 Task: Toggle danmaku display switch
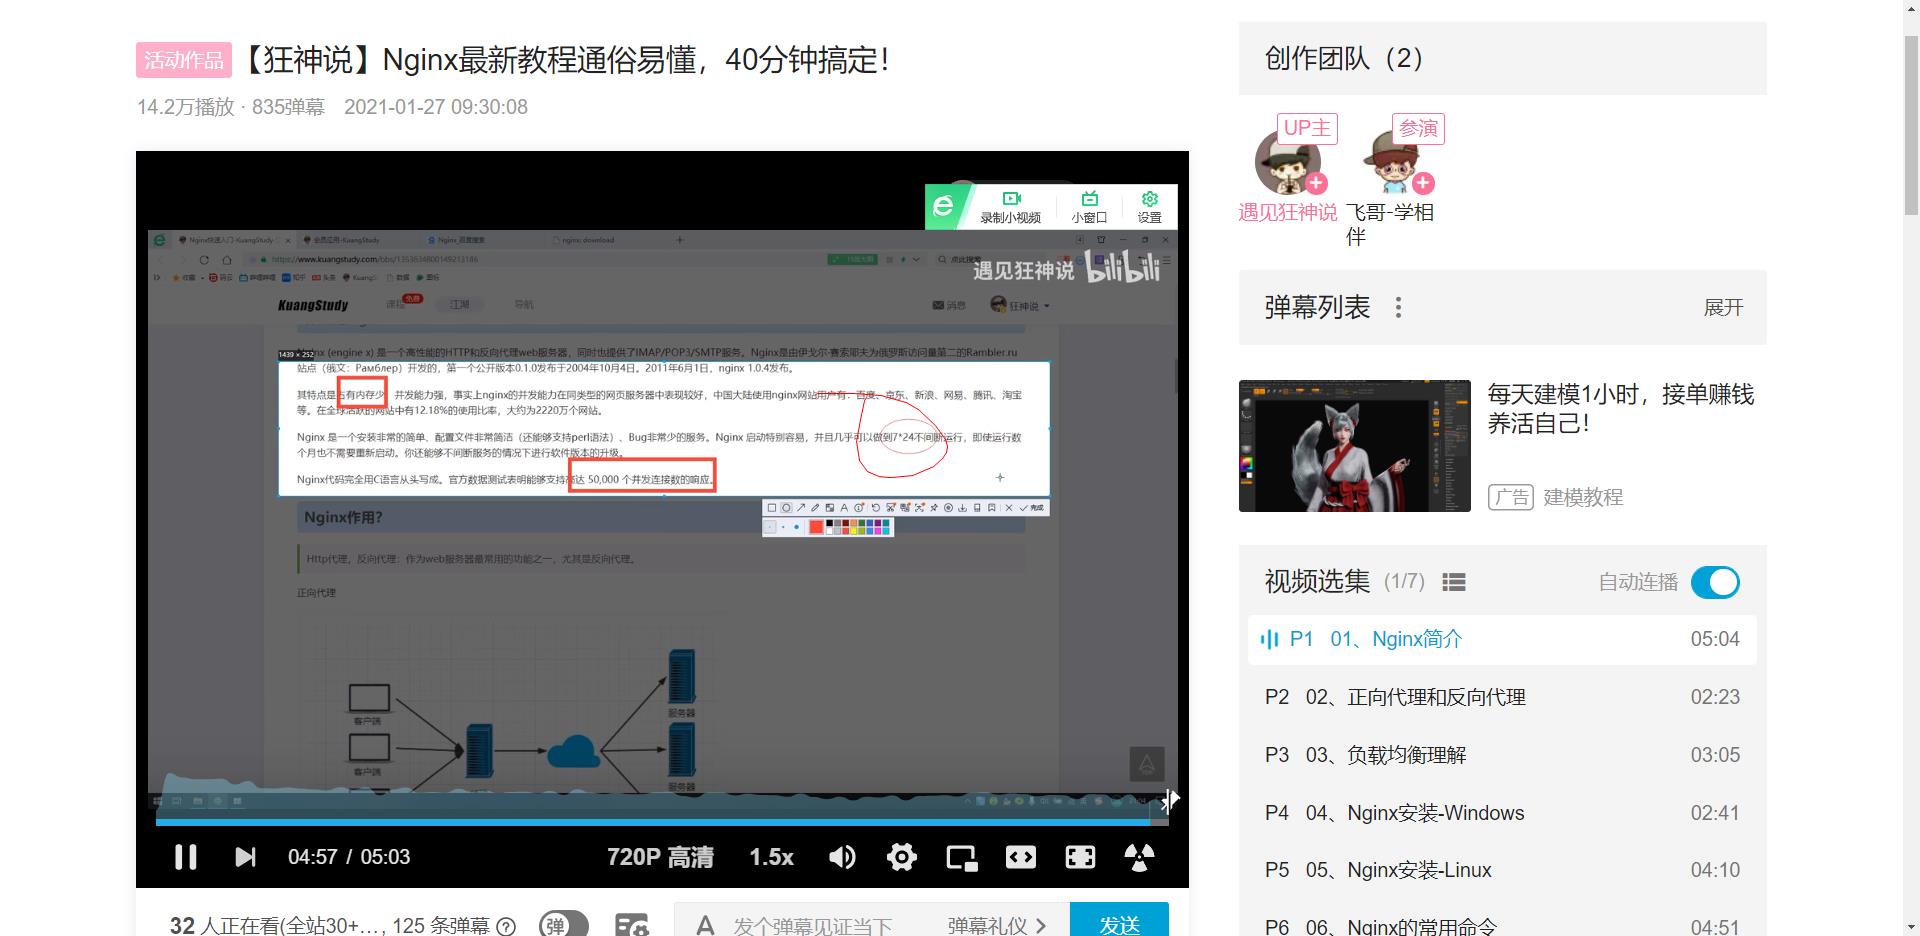point(563,925)
